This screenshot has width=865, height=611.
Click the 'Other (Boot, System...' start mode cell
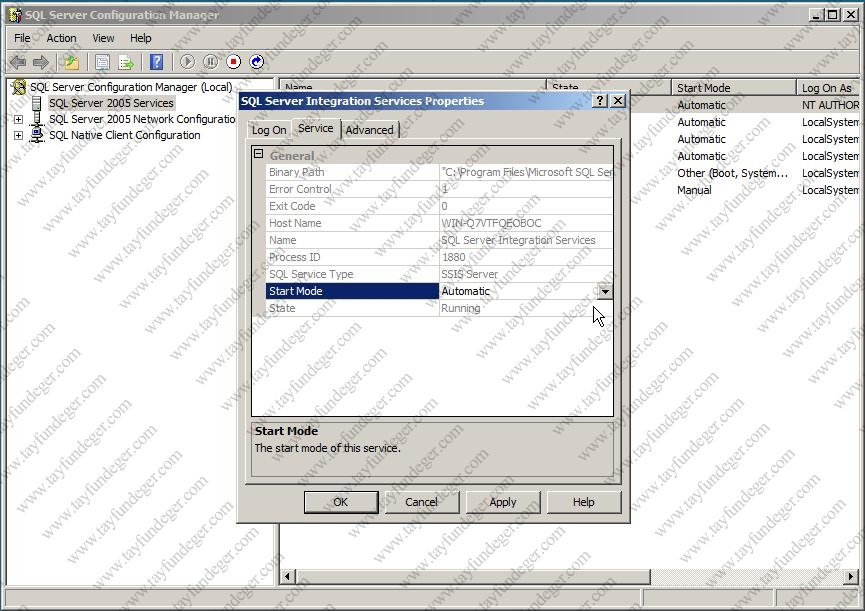pos(732,173)
